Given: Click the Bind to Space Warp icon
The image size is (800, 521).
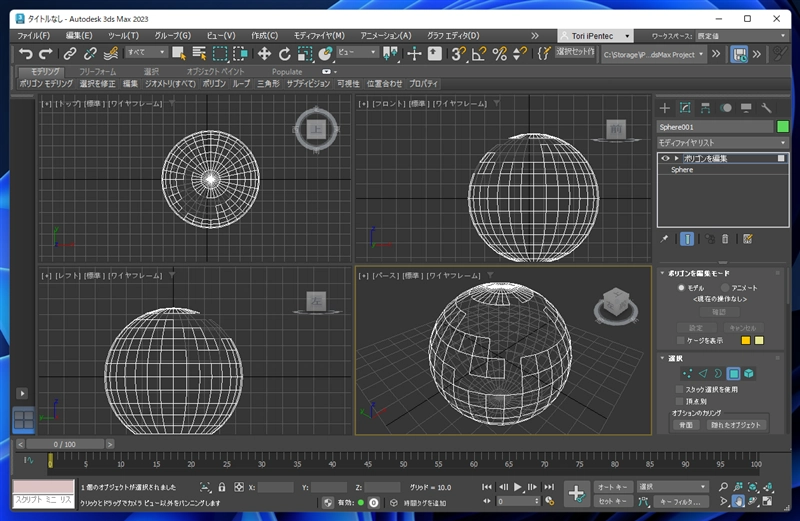Looking at the screenshot, I should 111,53.
